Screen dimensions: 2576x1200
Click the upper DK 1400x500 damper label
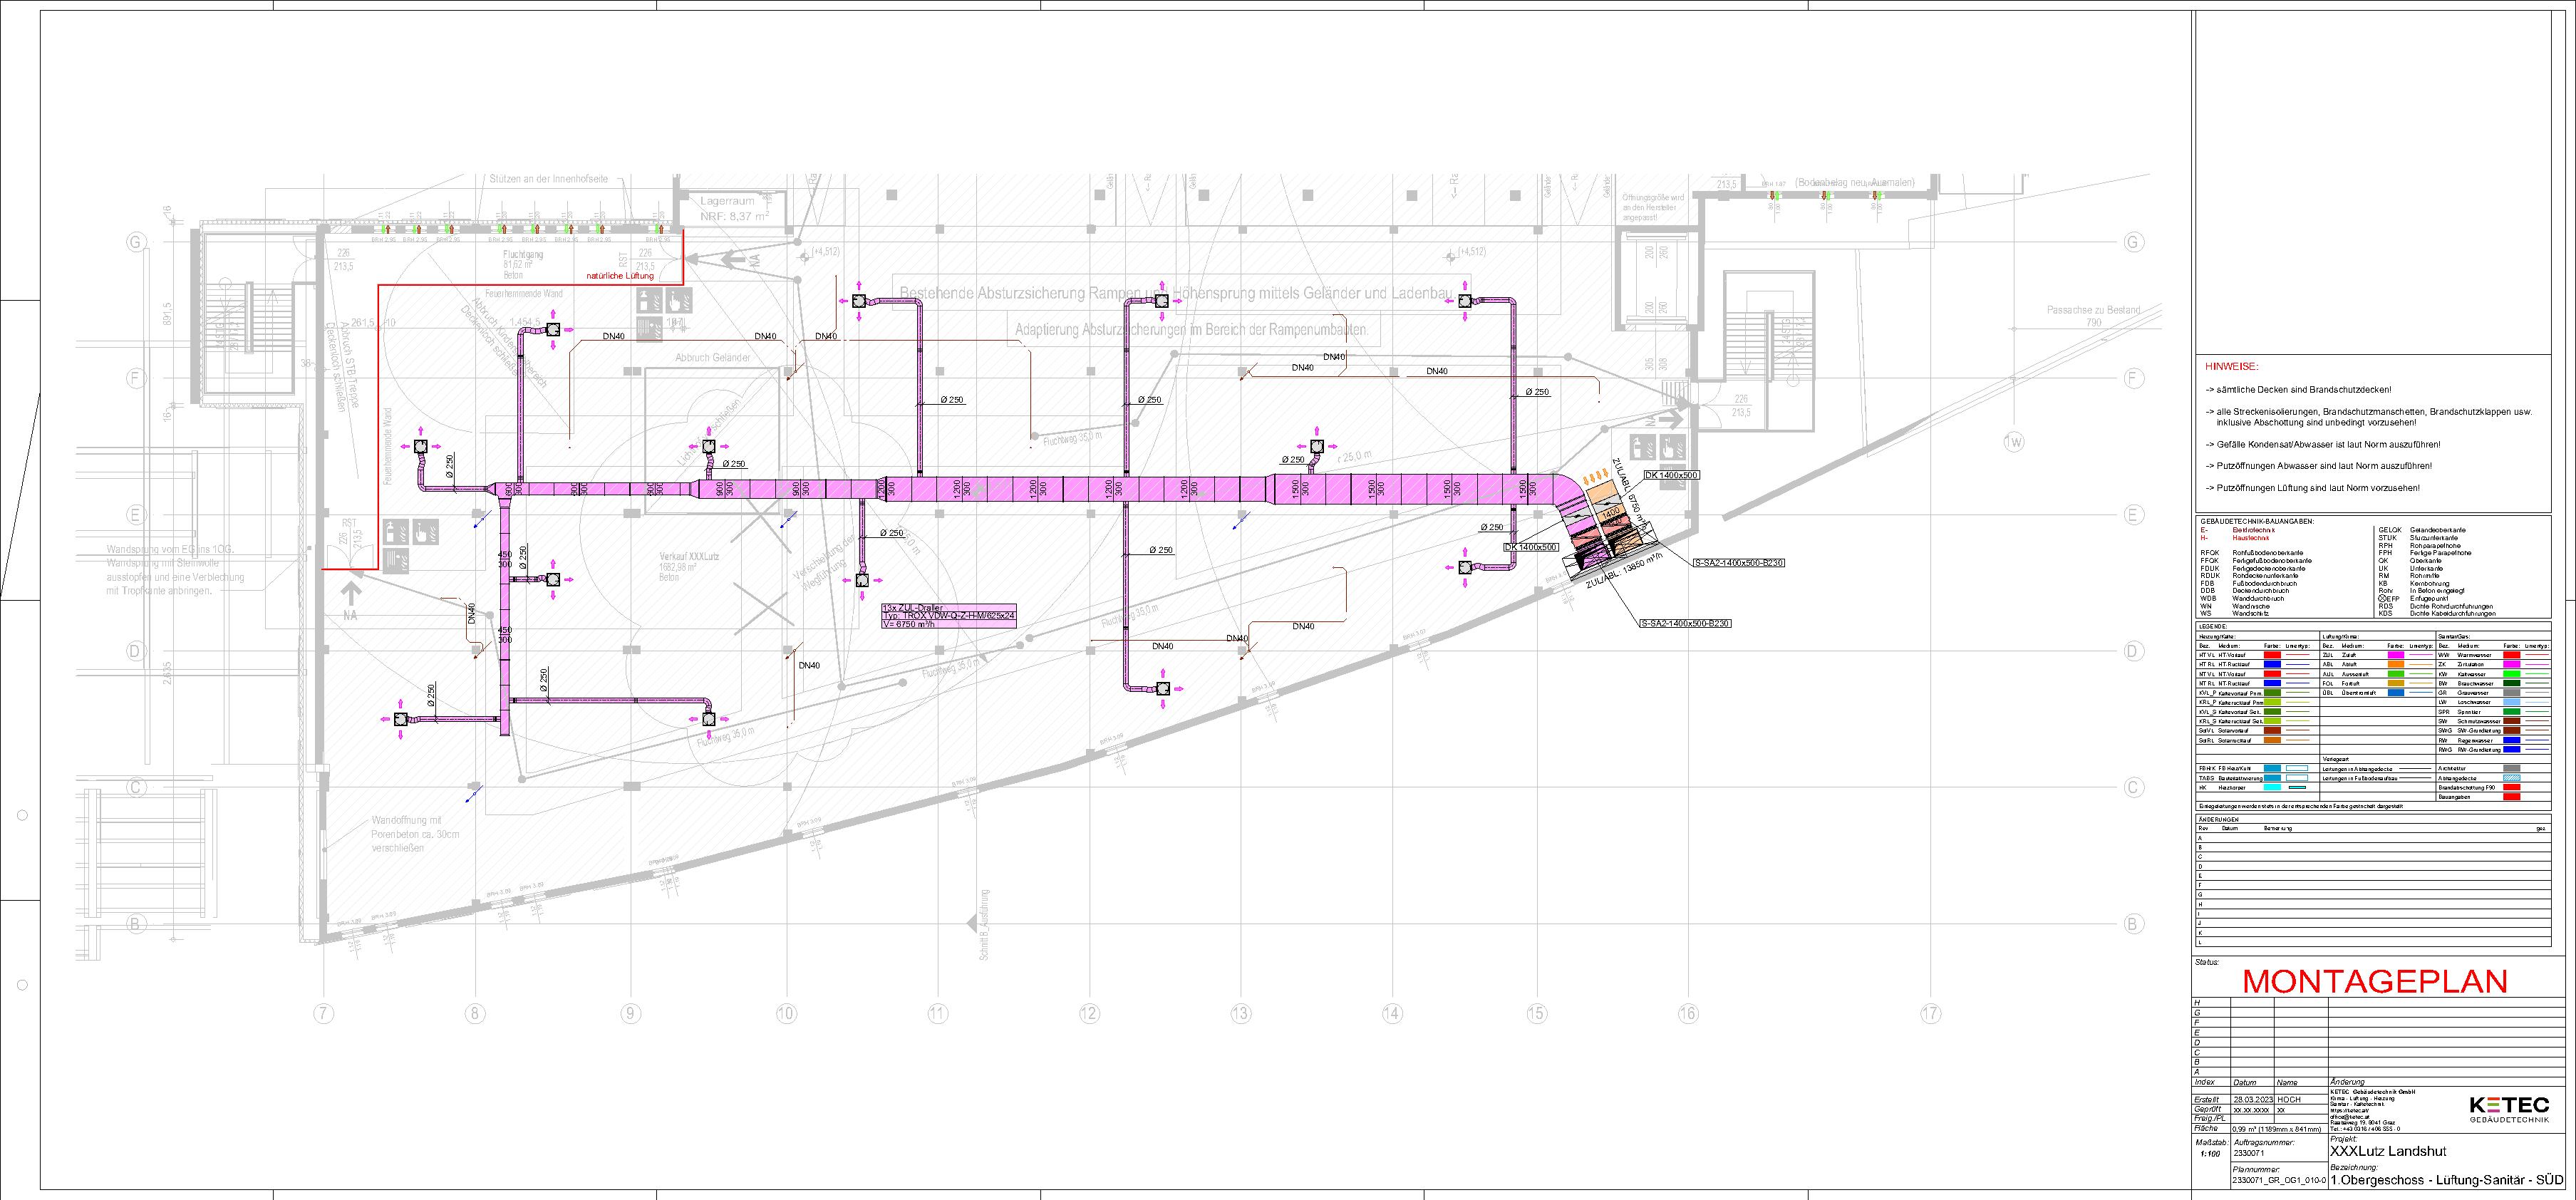click(1671, 475)
